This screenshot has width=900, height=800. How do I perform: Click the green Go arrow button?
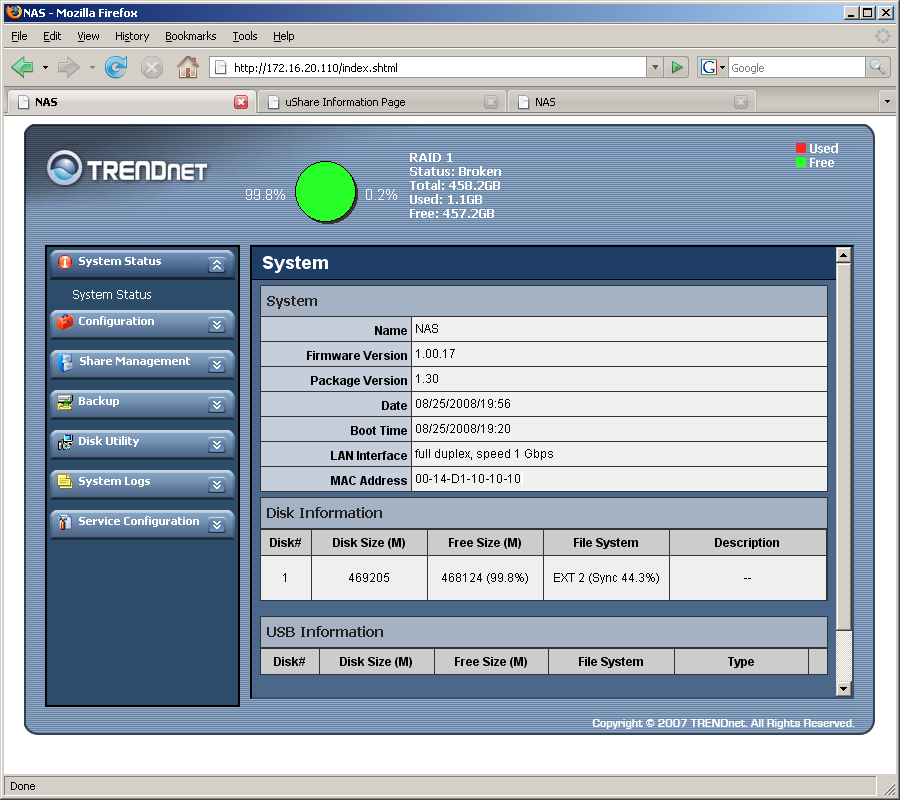pos(677,68)
